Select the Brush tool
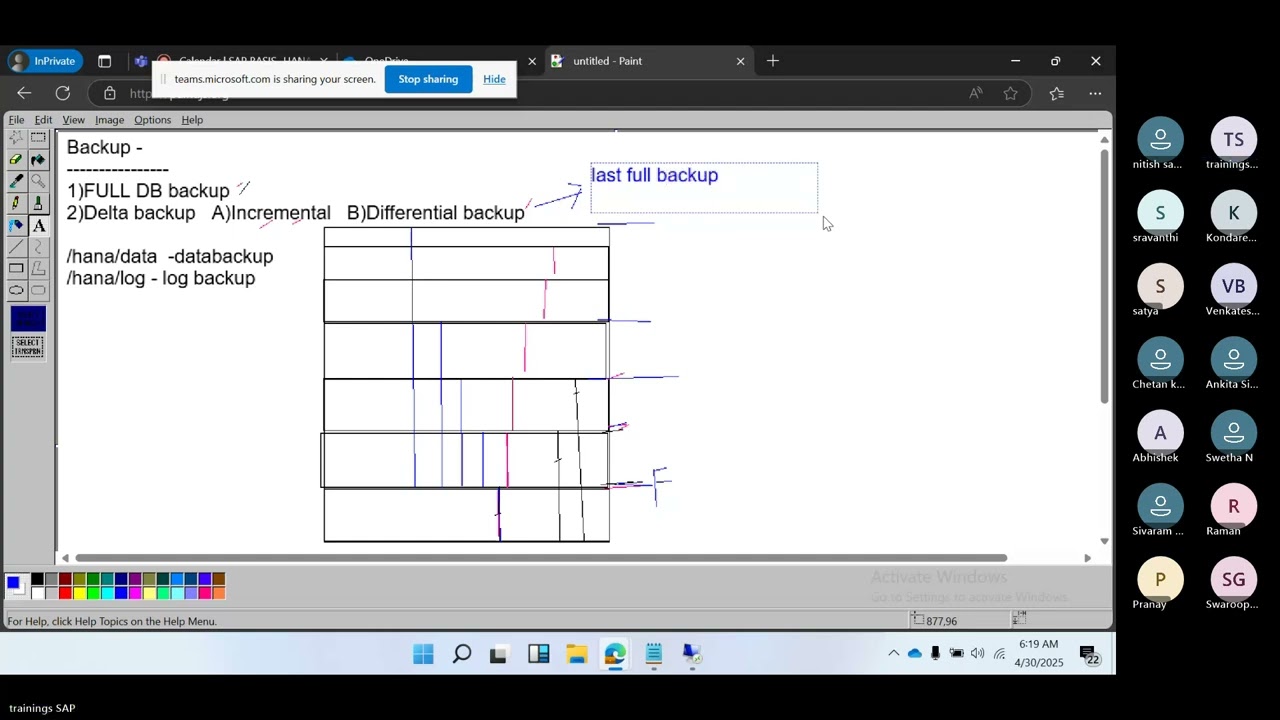Screen dimensions: 1280x720 (x=38, y=203)
